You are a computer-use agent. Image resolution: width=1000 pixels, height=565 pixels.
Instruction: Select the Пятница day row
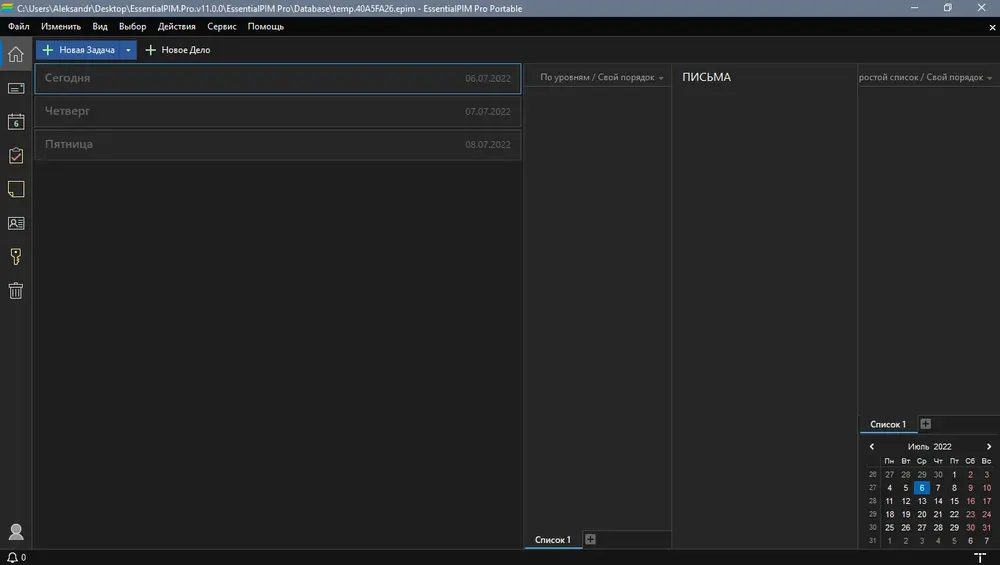click(278, 144)
